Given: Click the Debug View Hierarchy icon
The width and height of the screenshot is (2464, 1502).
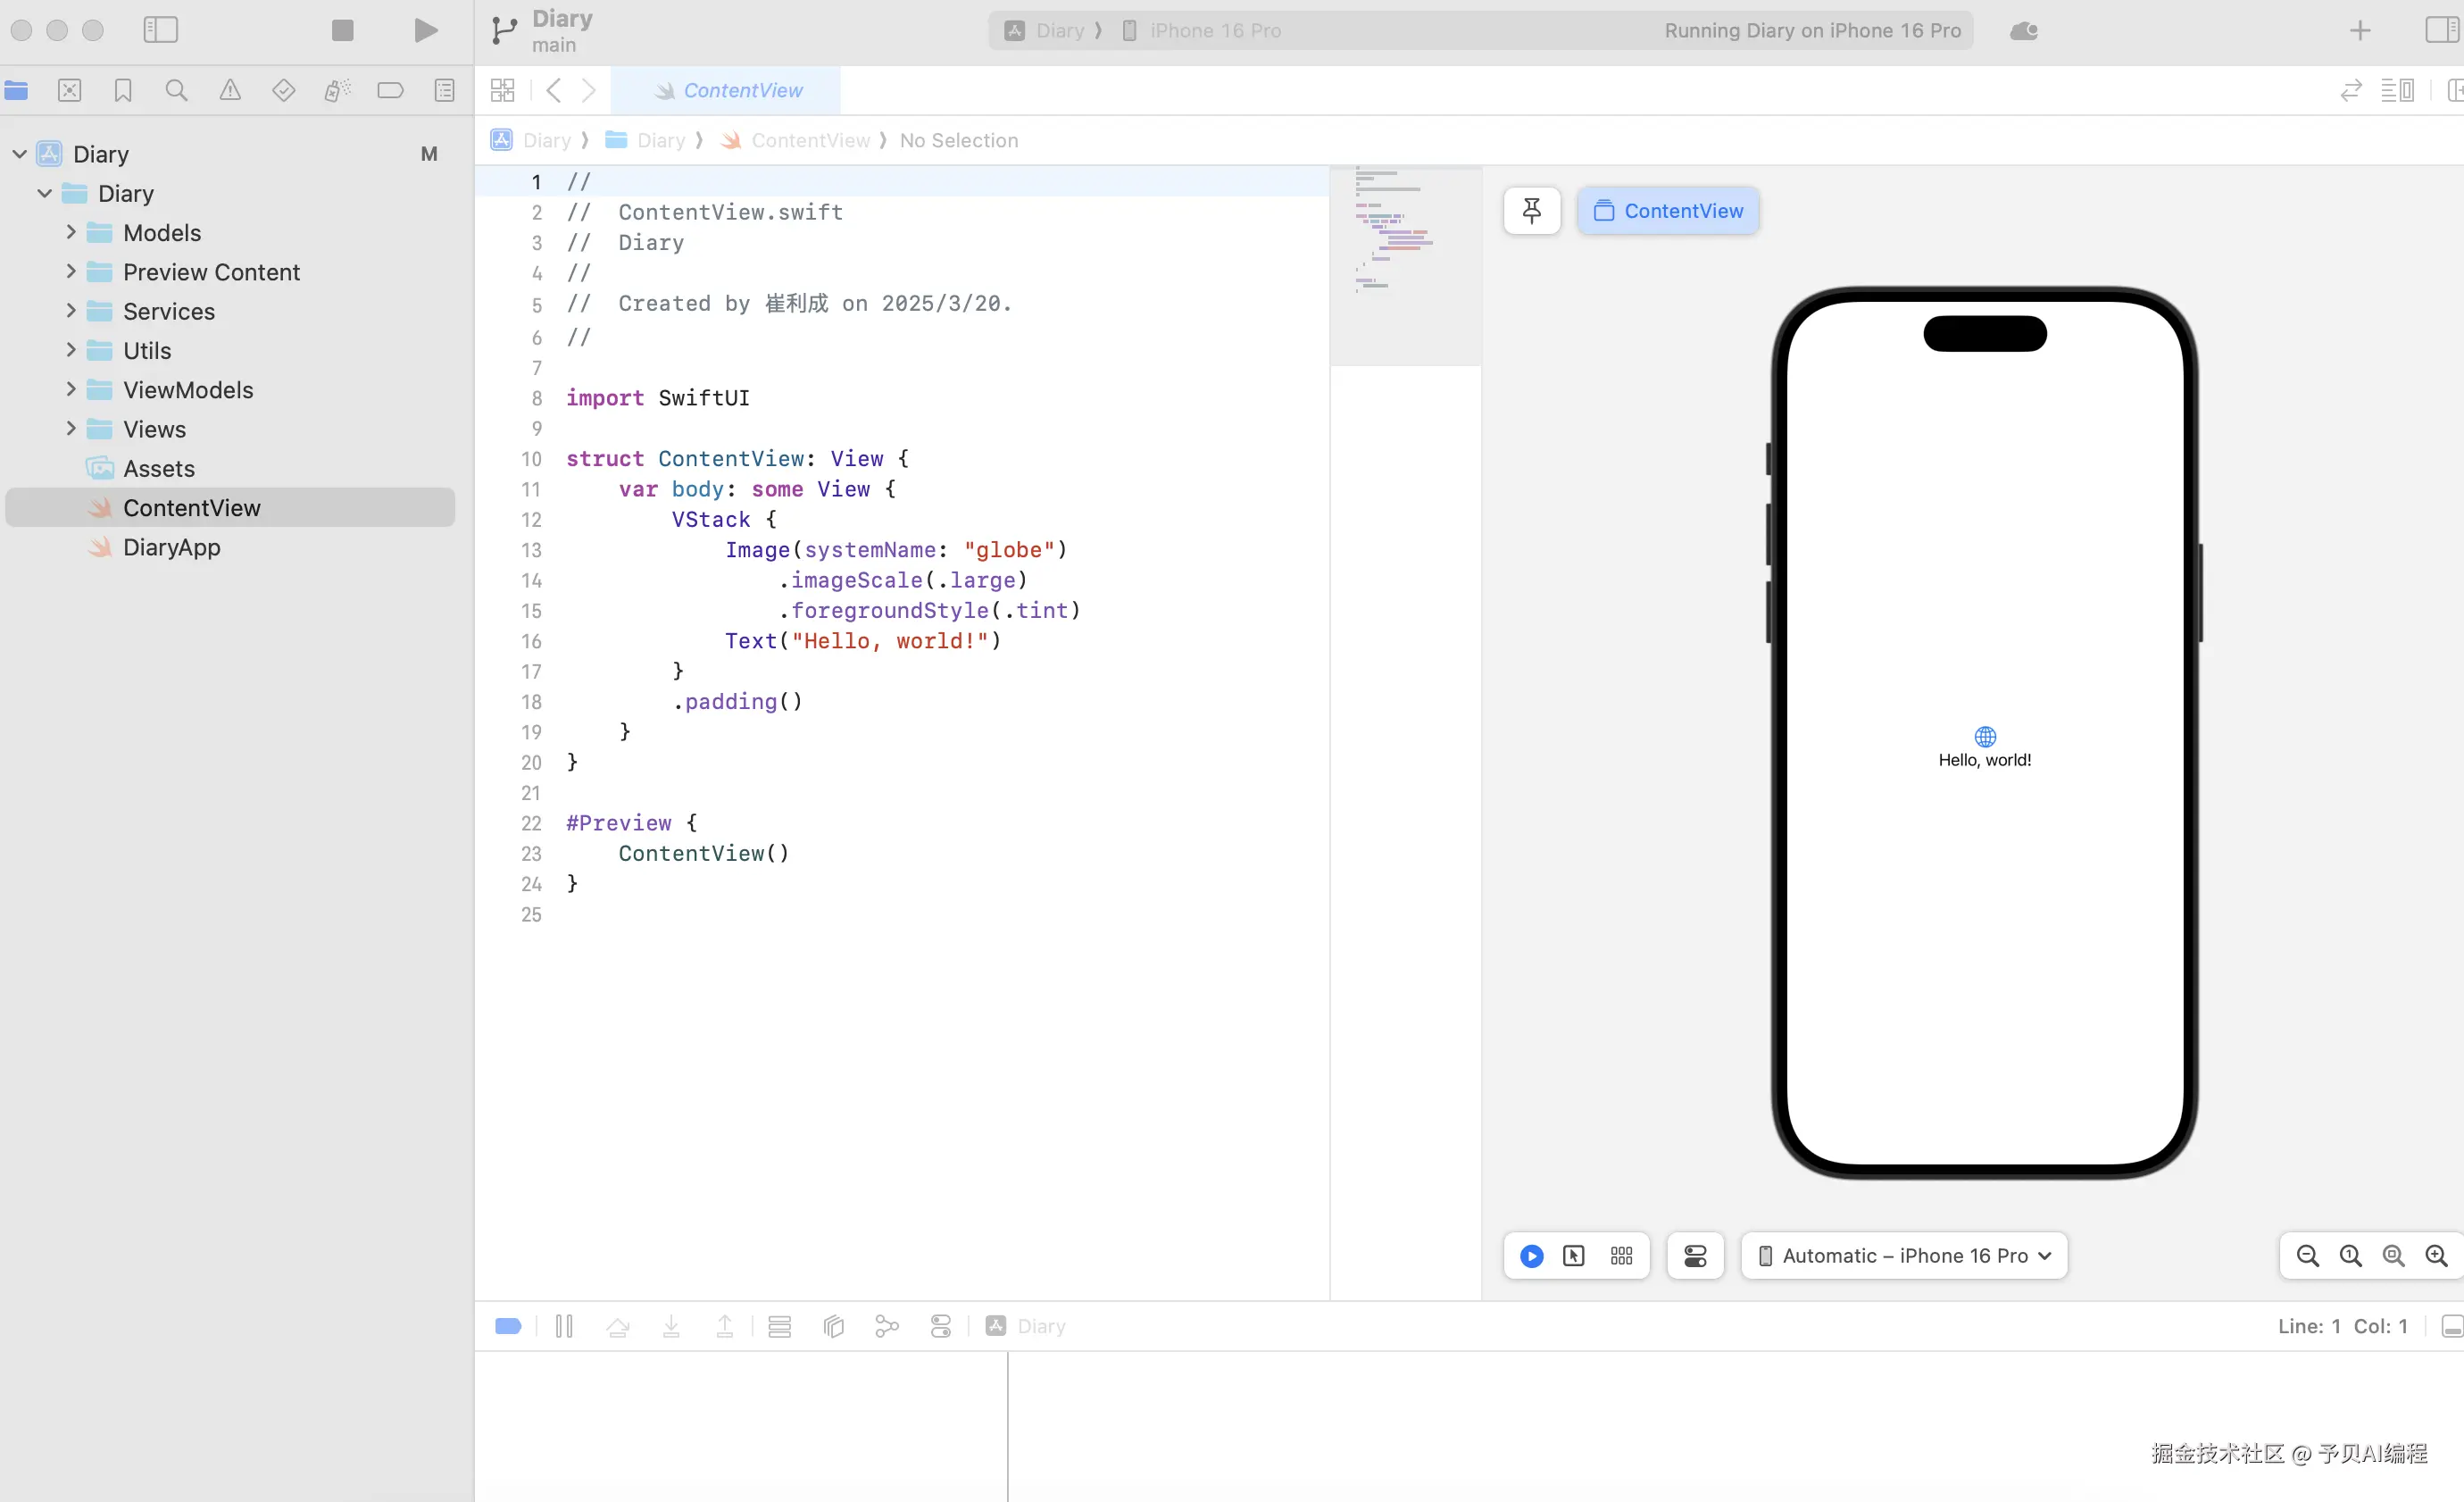Looking at the screenshot, I should pyautogui.click(x=833, y=1326).
